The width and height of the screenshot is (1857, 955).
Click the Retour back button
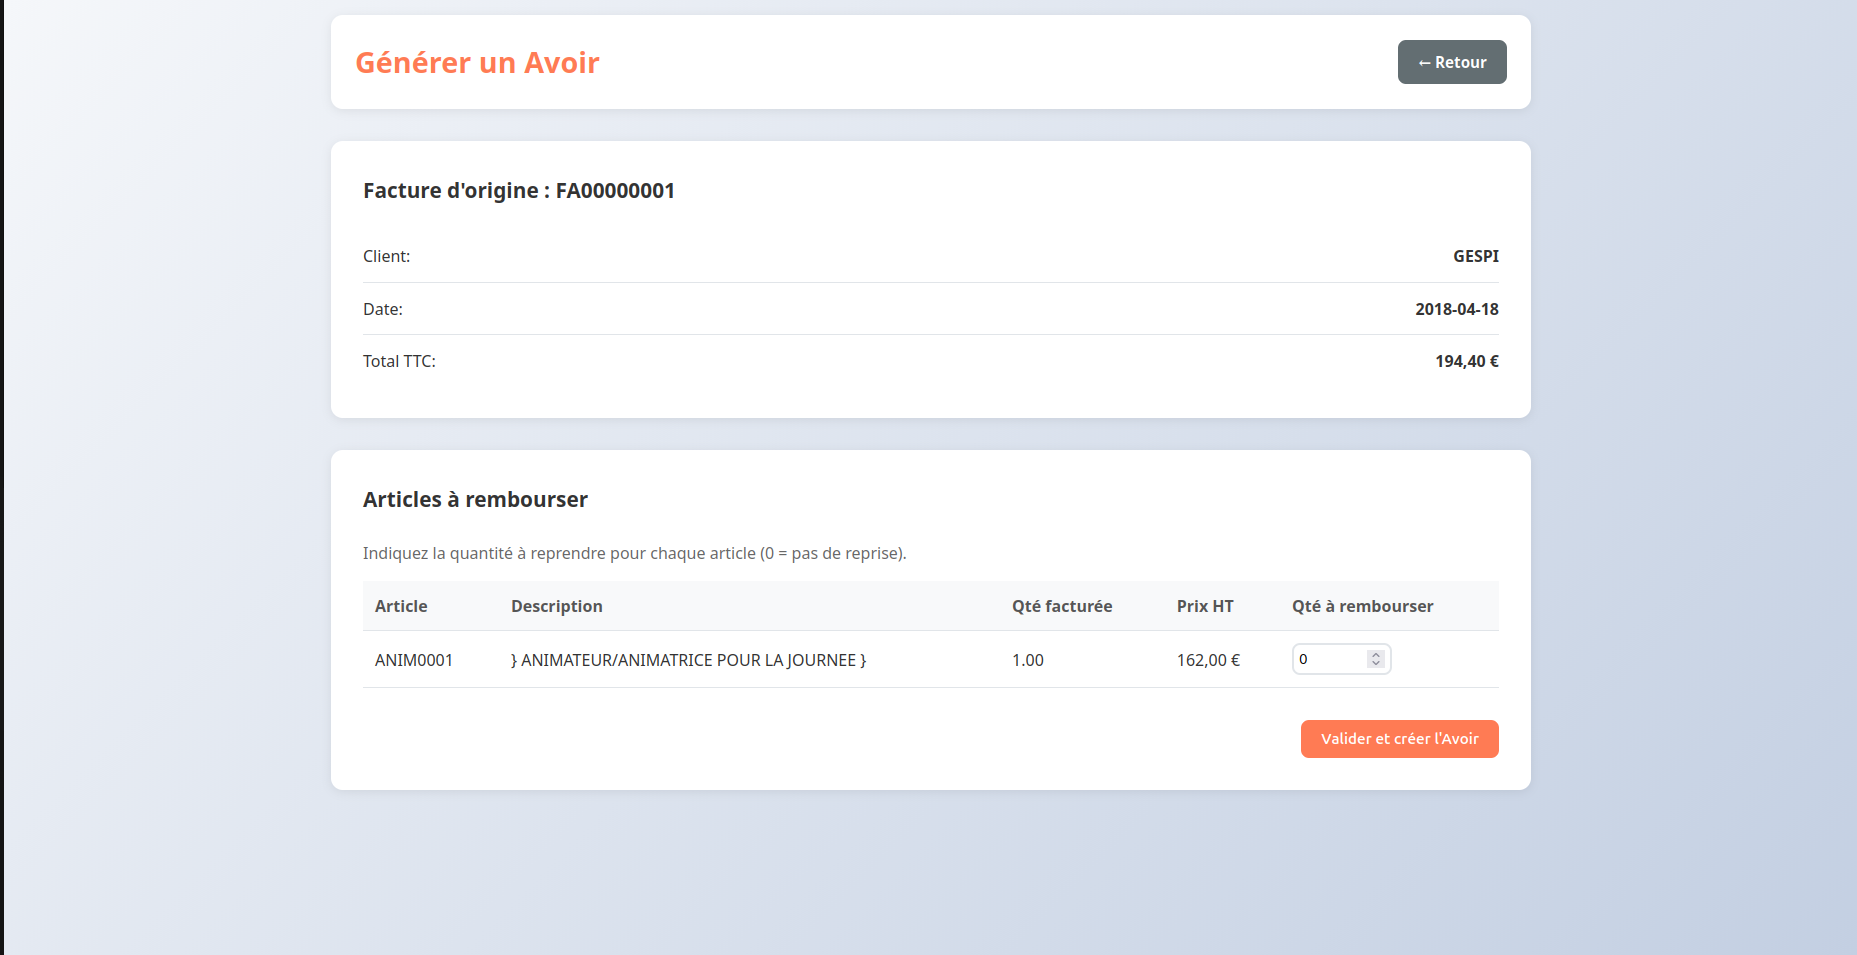point(1451,62)
